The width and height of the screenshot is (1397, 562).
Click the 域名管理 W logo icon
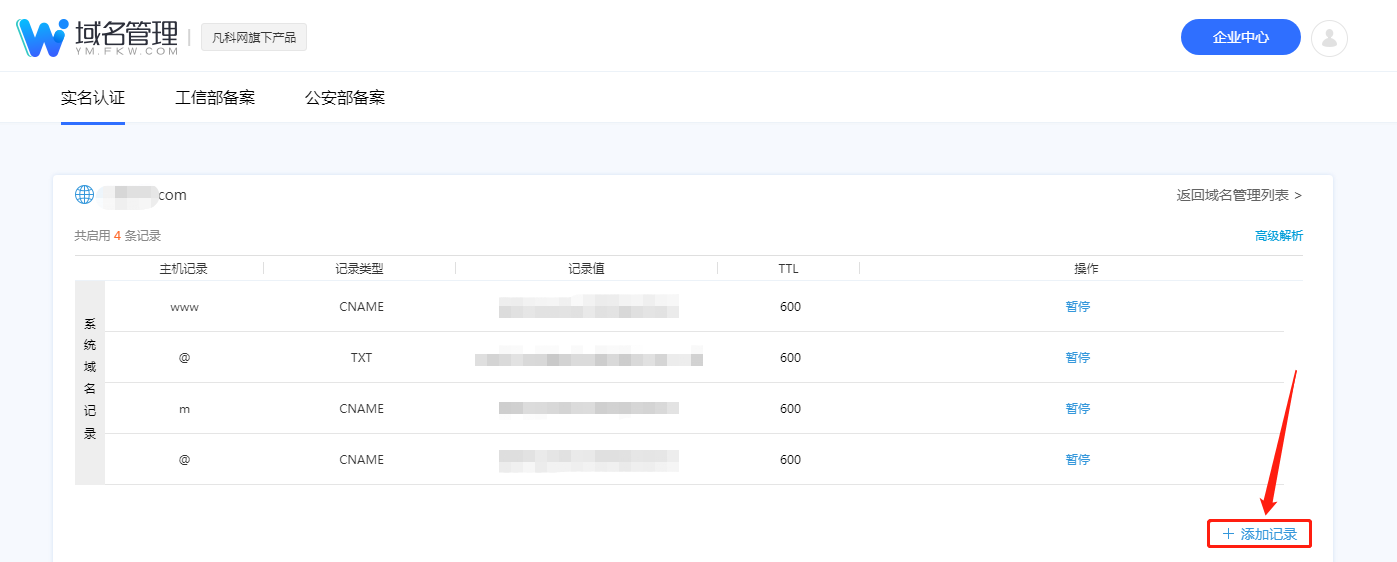[x=42, y=37]
